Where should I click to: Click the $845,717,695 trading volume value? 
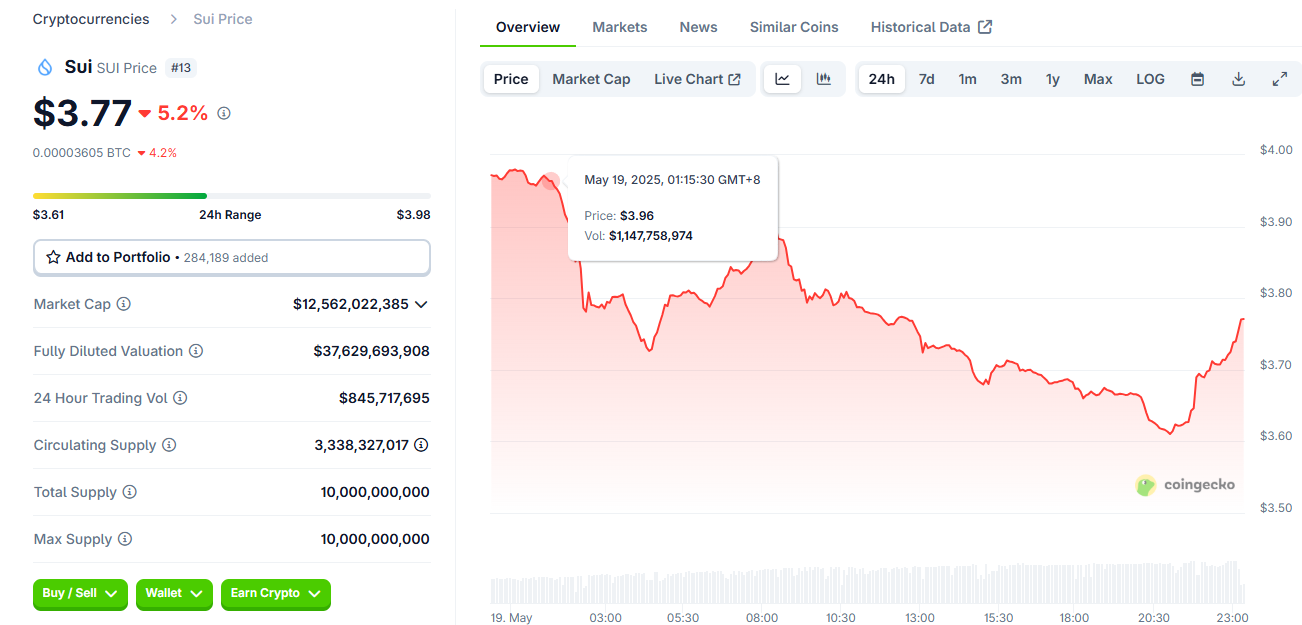[384, 398]
